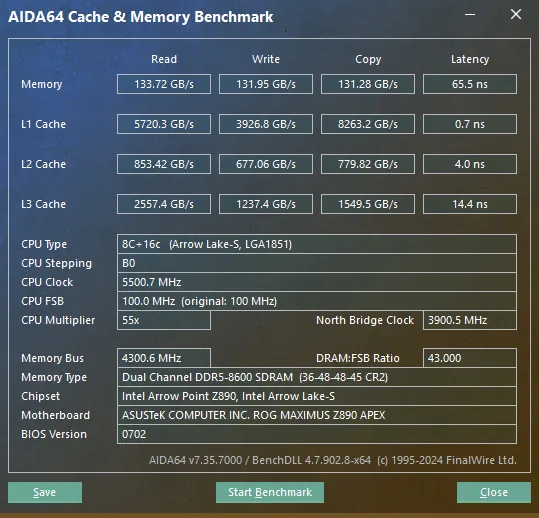Click the AIDA64 v7.35.7000 version text
The width and height of the screenshot is (539, 518).
tap(333, 460)
